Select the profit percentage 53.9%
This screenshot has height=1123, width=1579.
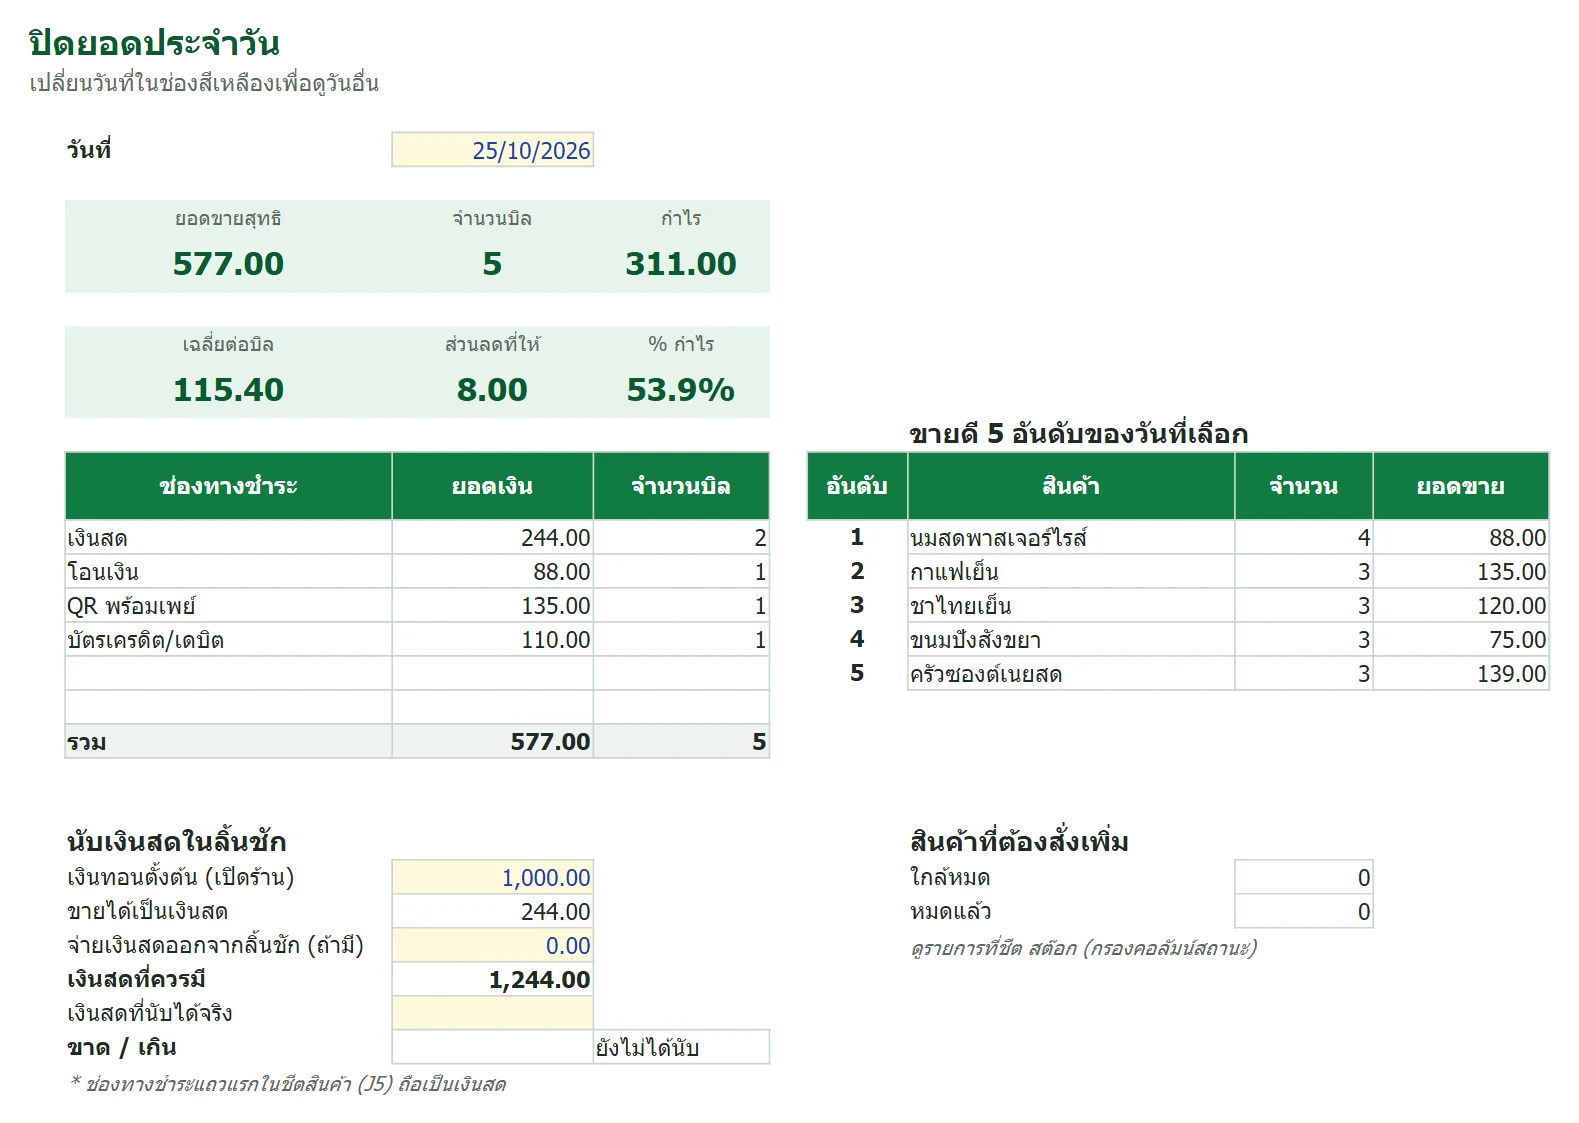[x=681, y=389]
